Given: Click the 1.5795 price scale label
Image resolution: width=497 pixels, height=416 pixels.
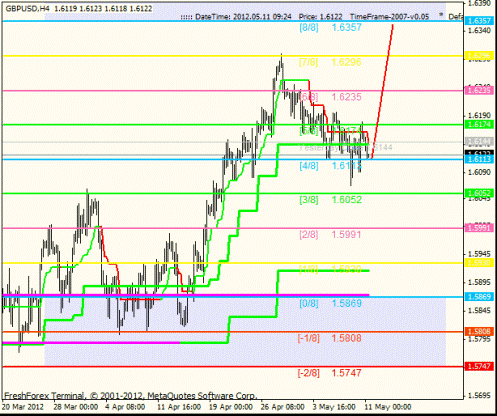Looking at the screenshot, I should pyautogui.click(x=479, y=339).
